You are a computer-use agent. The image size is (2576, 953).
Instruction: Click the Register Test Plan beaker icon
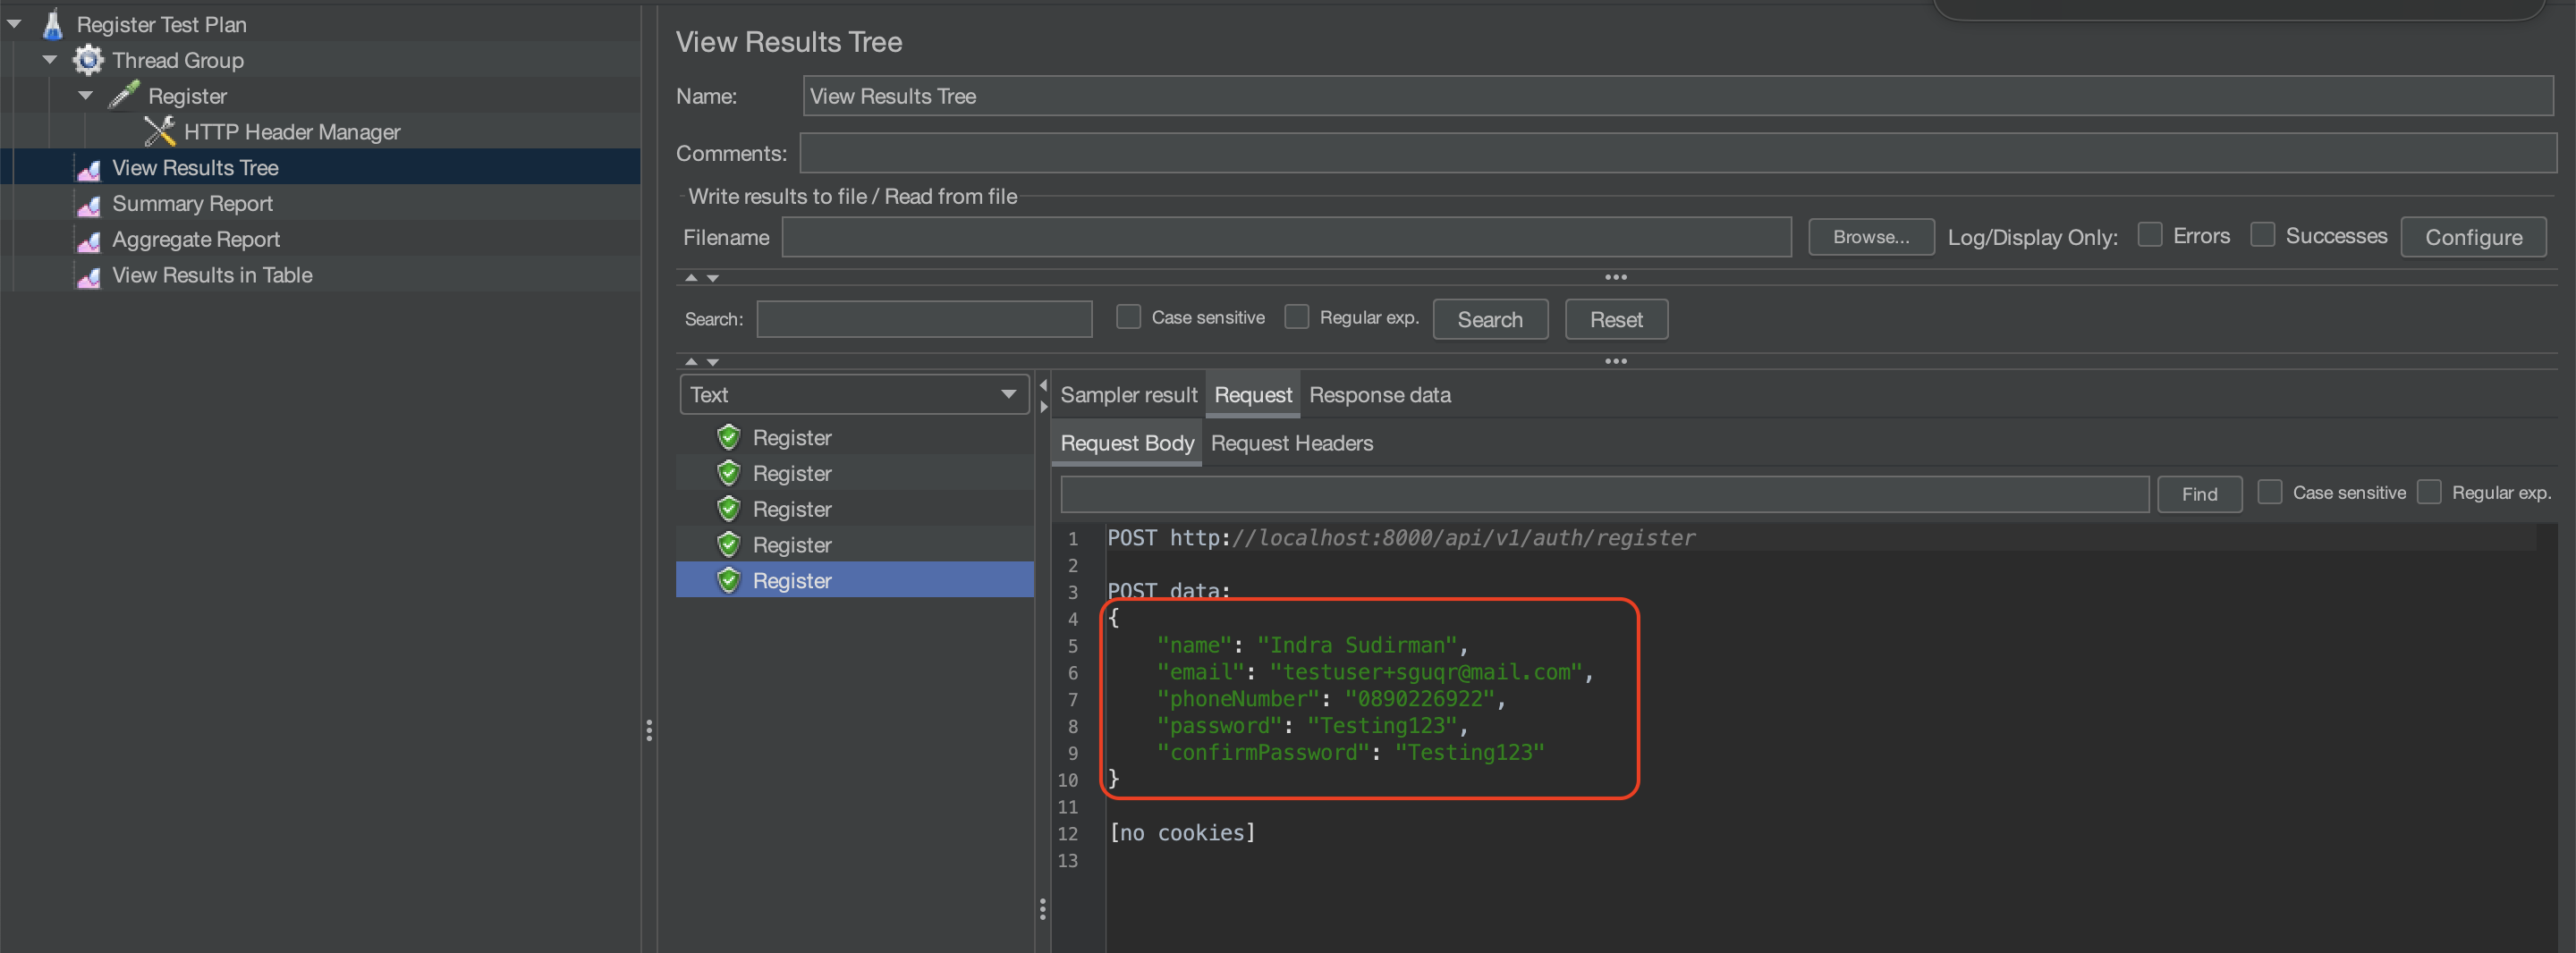click(x=52, y=23)
